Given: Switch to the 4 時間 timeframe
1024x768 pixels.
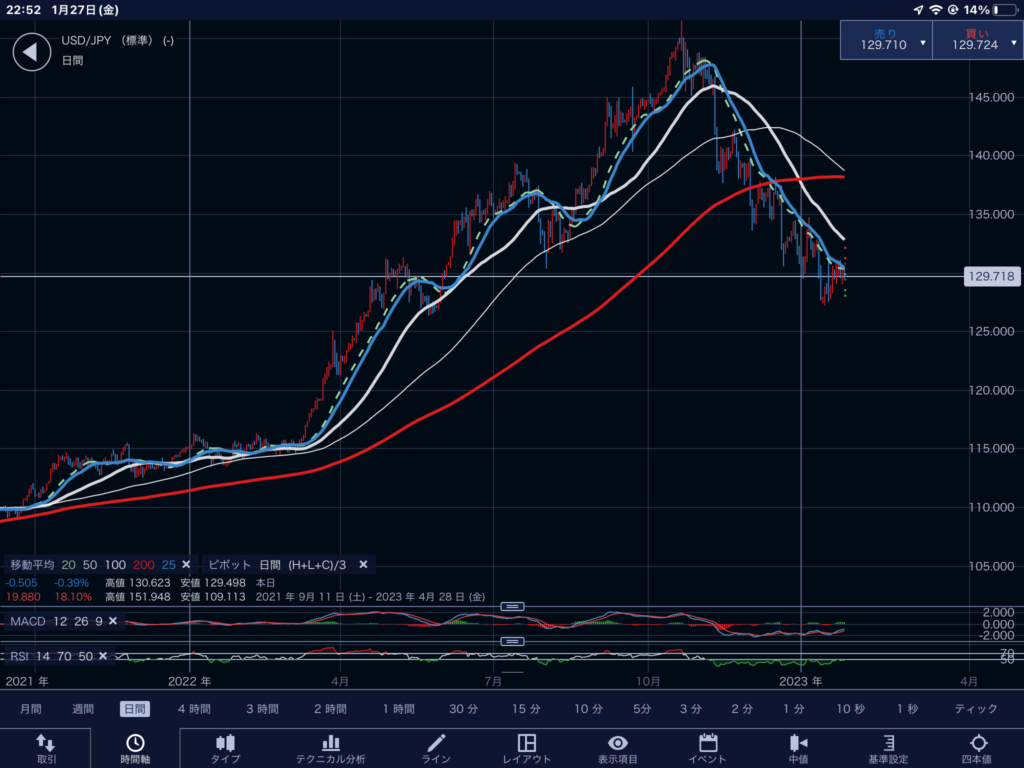Looking at the screenshot, I should (x=194, y=709).
